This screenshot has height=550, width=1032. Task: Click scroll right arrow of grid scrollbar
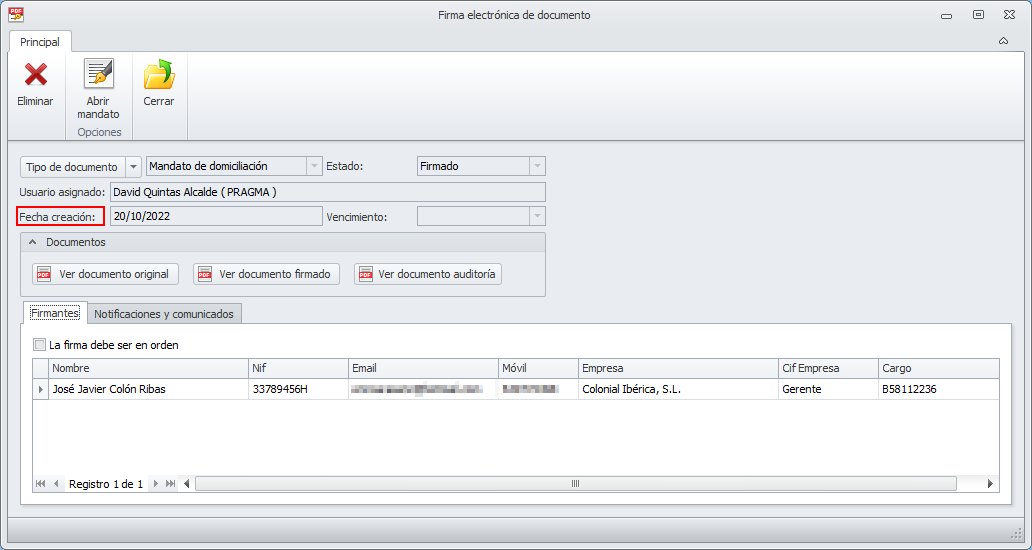coord(990,484)
